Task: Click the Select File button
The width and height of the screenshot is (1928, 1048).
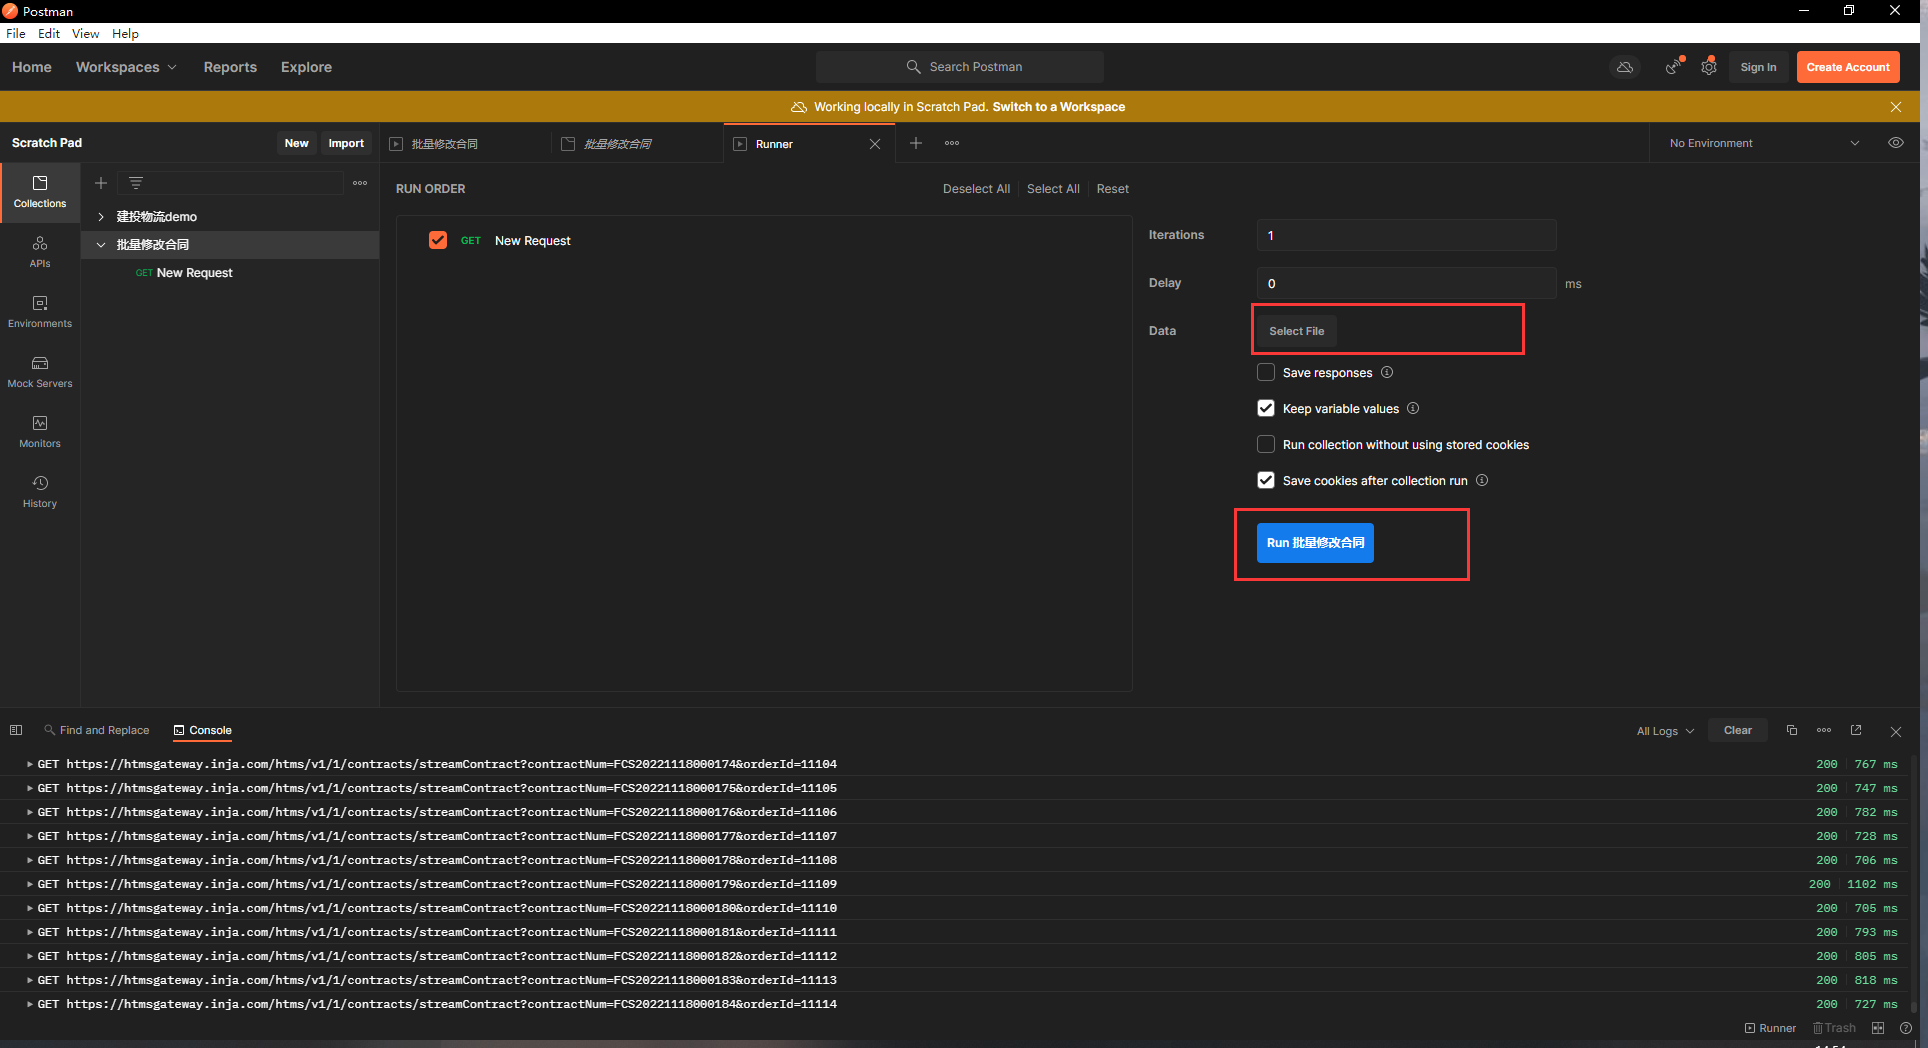Action: coord(1297,331)
